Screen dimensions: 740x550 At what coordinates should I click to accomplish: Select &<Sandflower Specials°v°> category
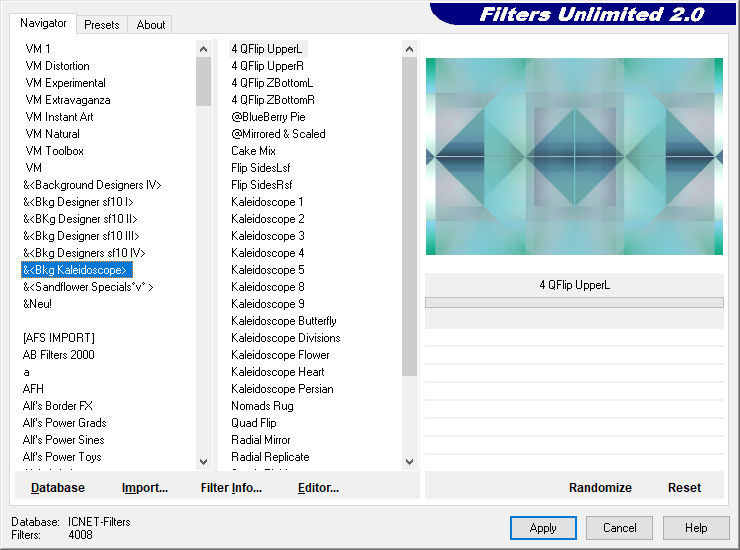[x=88, y=287]
